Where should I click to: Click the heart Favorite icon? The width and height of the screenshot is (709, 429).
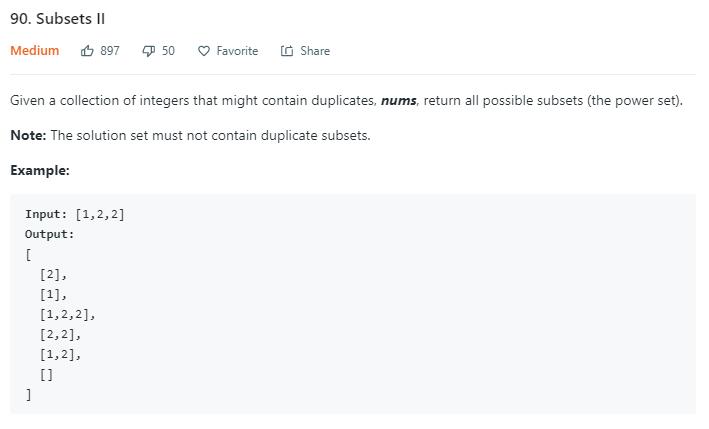pyautogui.click(x=204, y=51)
